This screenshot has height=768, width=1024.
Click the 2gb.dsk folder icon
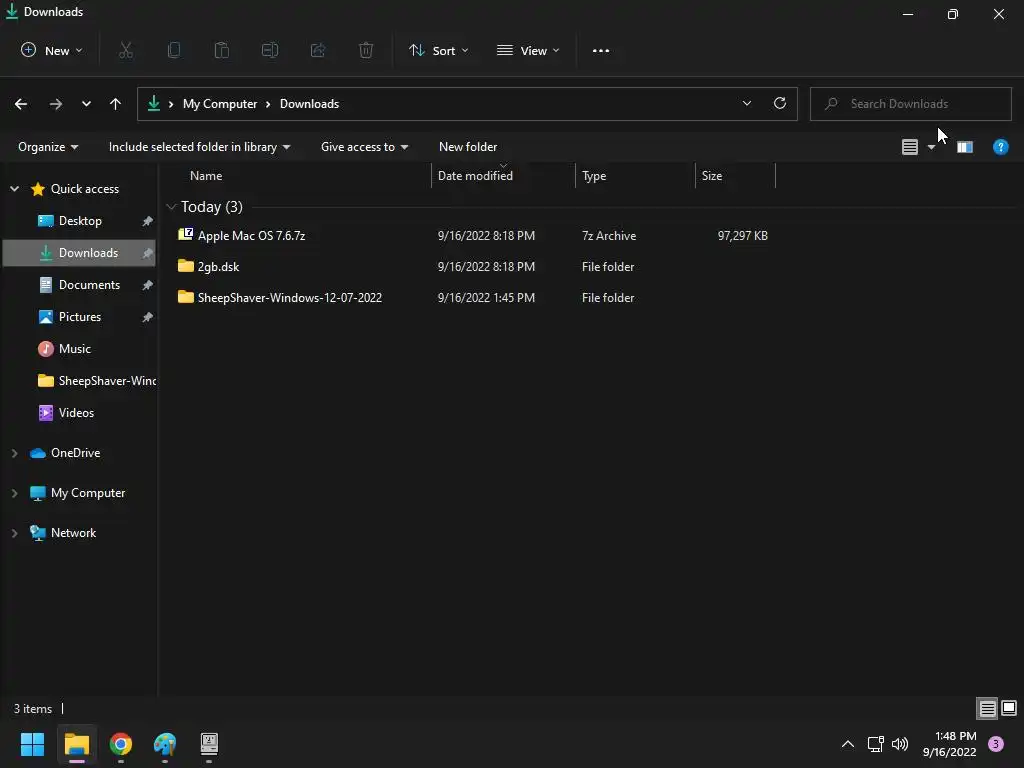[x=185, y=266]
